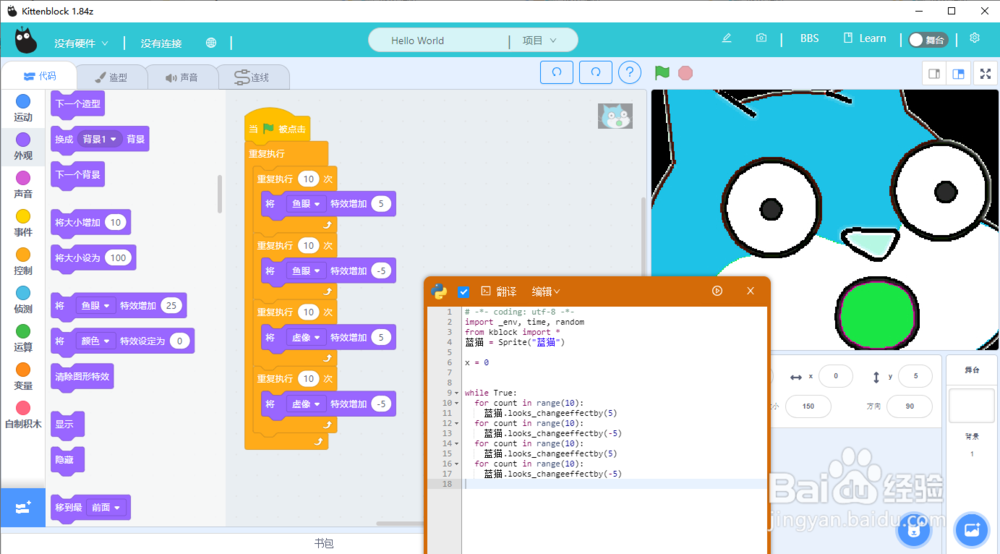Click 没有连接 connection button
The width and height of the screenshot is (1000, 554).
click(161, 43)
